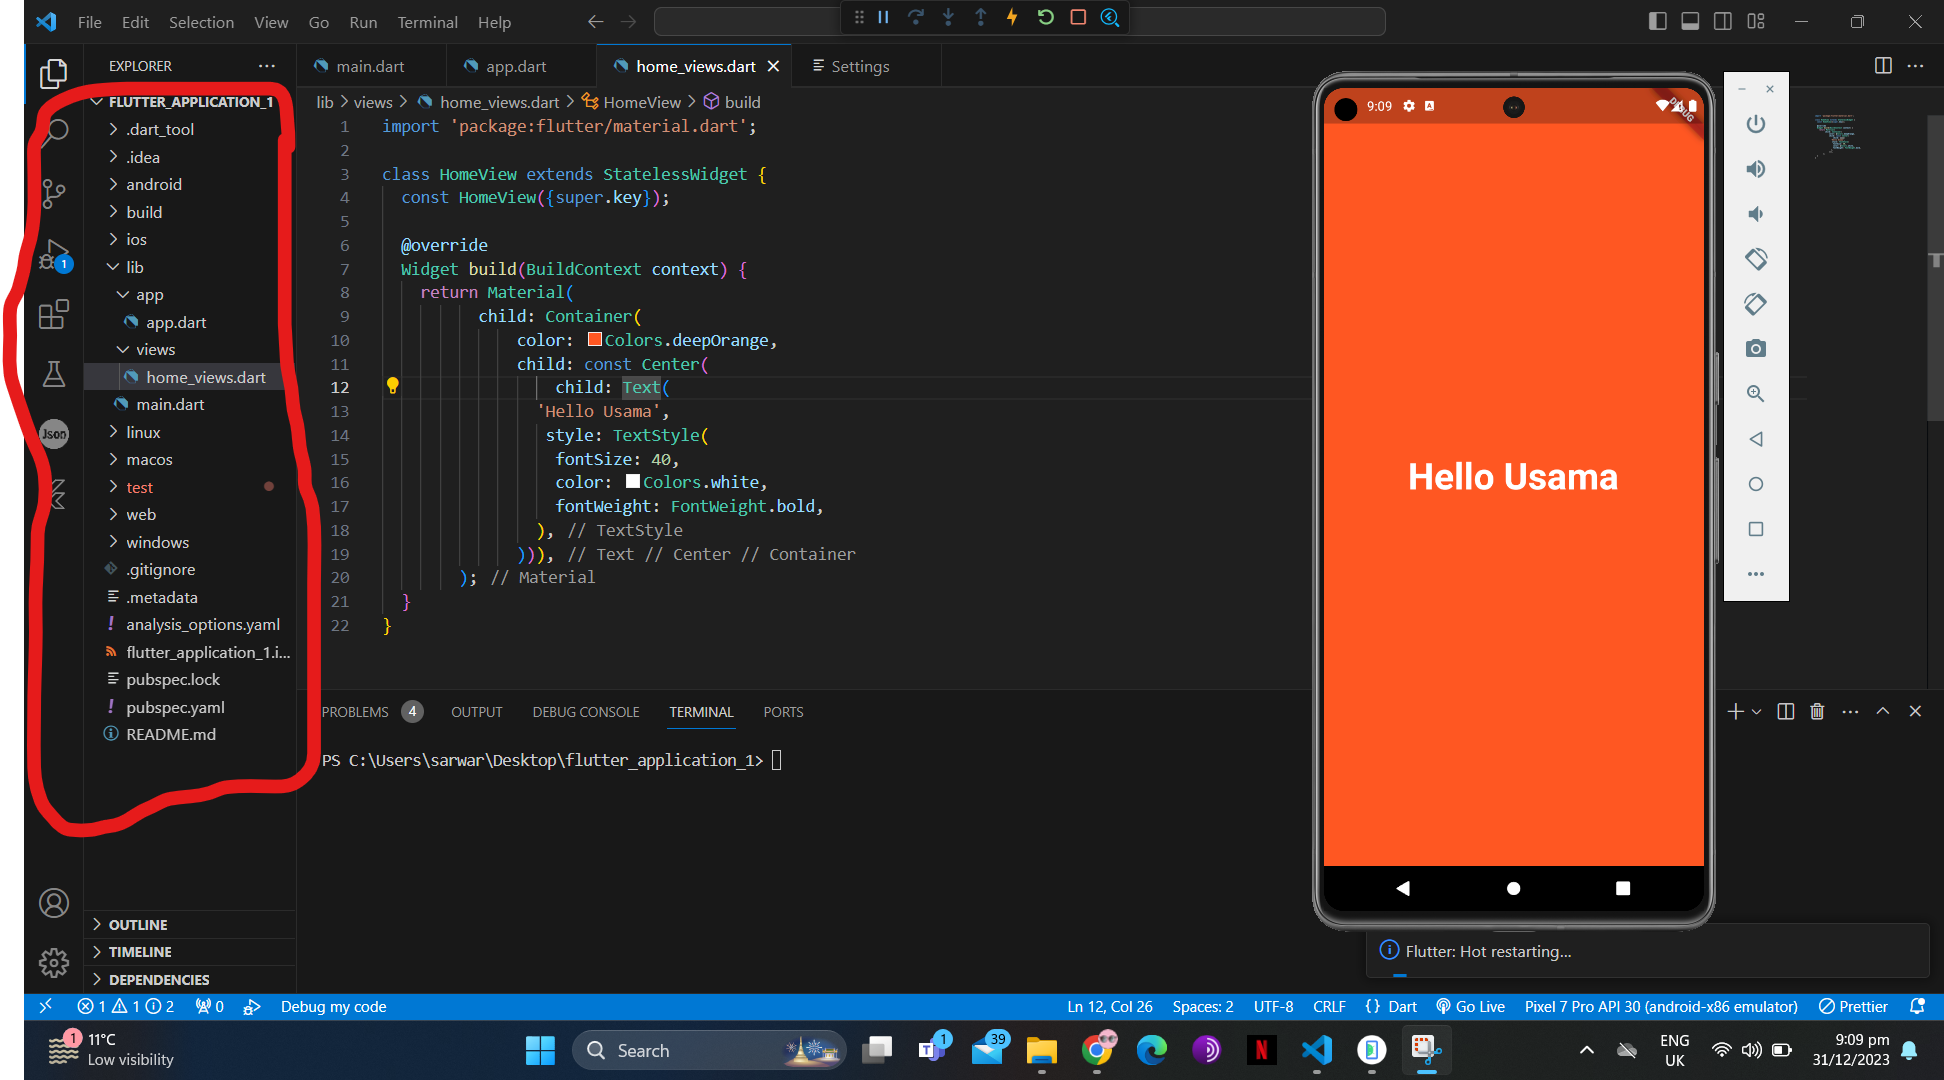The width and height of the screenshot is (1944, 1080).
Task: Open the Run and Debug view
Action: coord(54,256)
